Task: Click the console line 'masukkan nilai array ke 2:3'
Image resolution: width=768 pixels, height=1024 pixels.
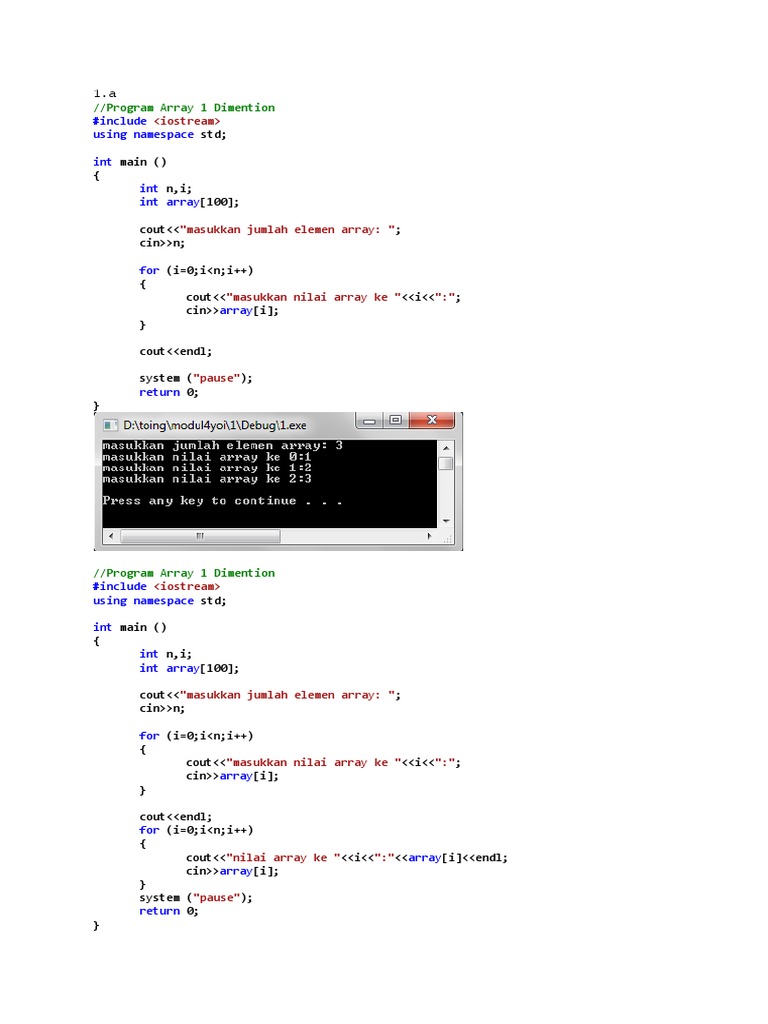Action: pos(206,479)
